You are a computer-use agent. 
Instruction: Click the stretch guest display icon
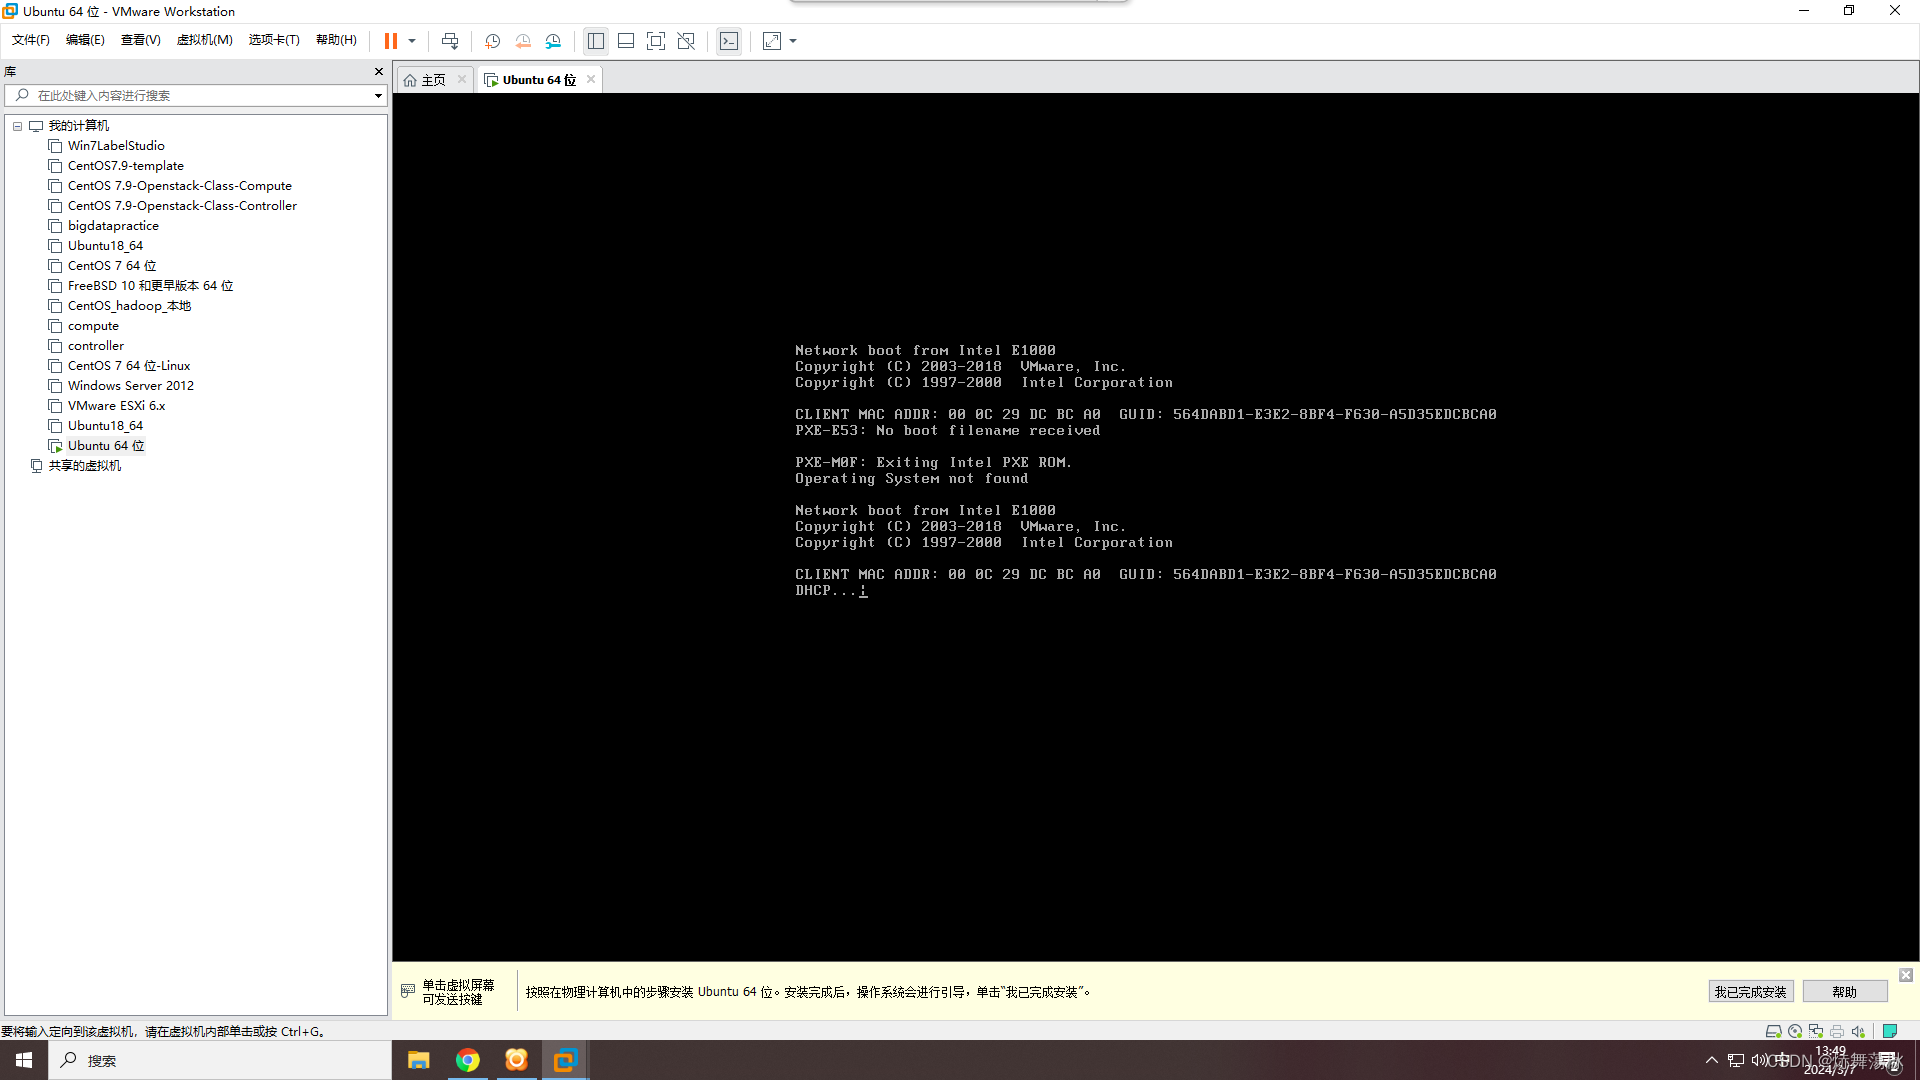(x=772, y=41)
